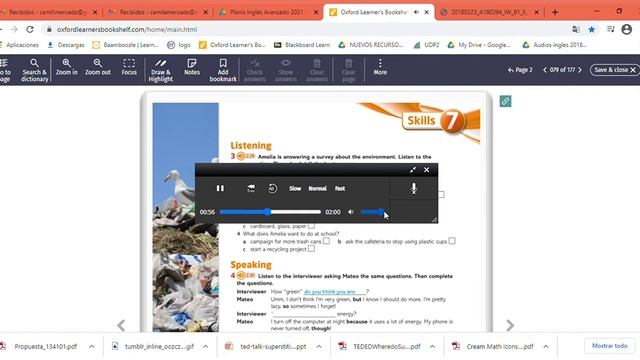Click the Show answers eye icon
640x360 pixels.
(x=286, y=63)
